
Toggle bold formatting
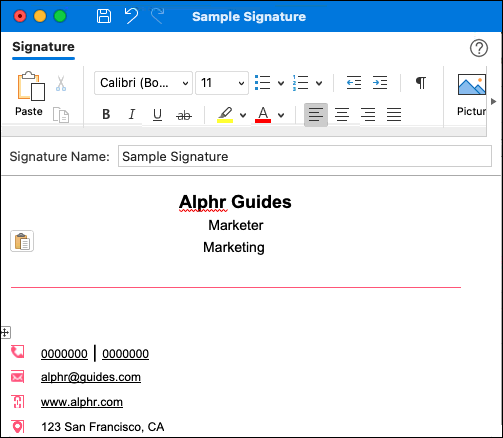pyautogui.click(x=106, y=115)
